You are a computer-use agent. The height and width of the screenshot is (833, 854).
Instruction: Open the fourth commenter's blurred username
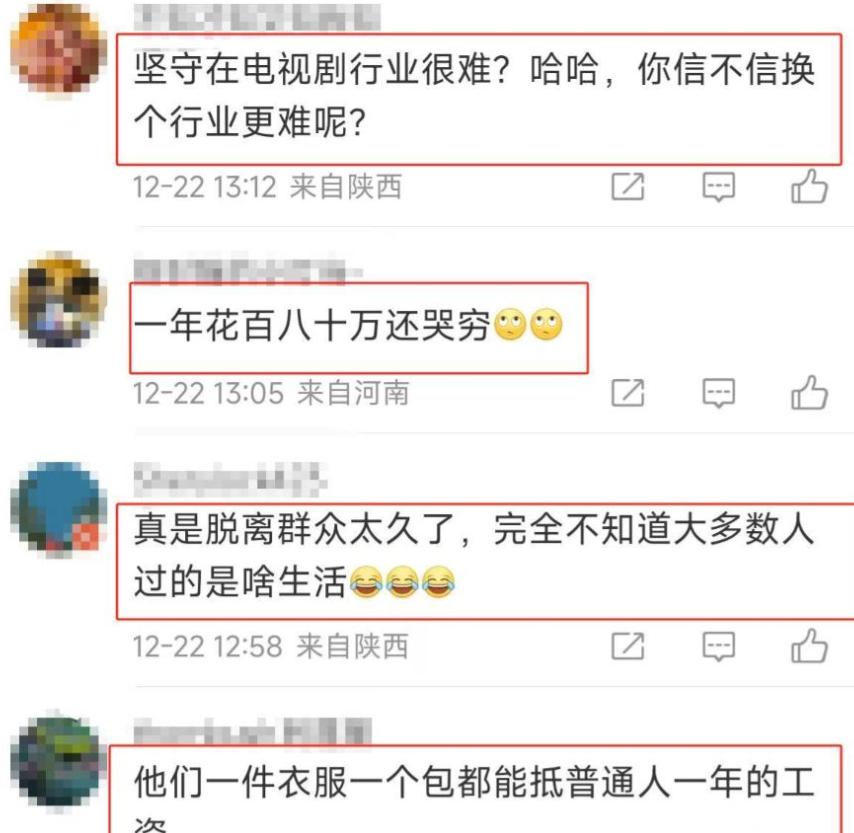click(x=253, y=732)
